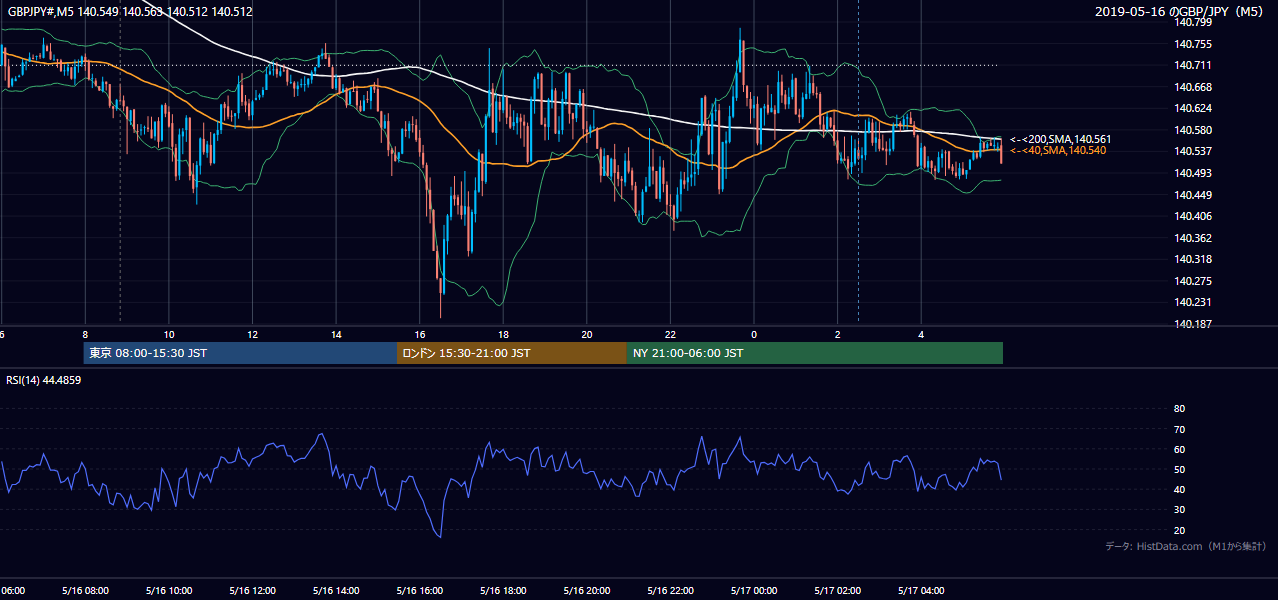Click bottom time label 5/17 04:00

[x=920, y=591]
